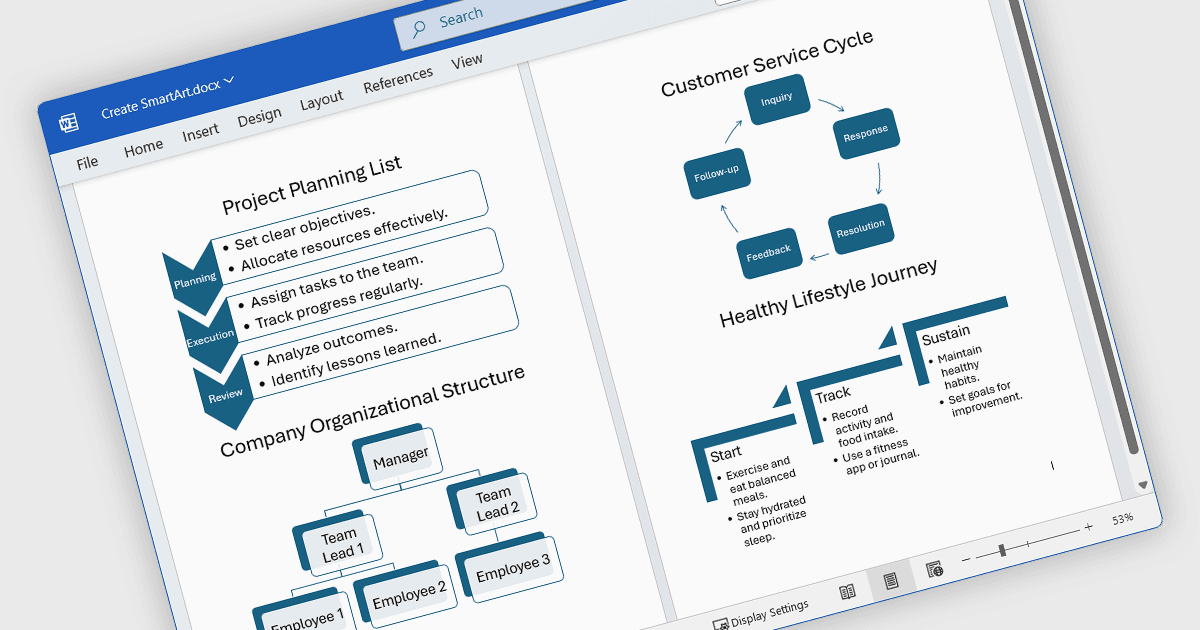Select the Employee 3 box
Image resolution: width=1200 pixels, height=630 pixels.
point(509,568)
